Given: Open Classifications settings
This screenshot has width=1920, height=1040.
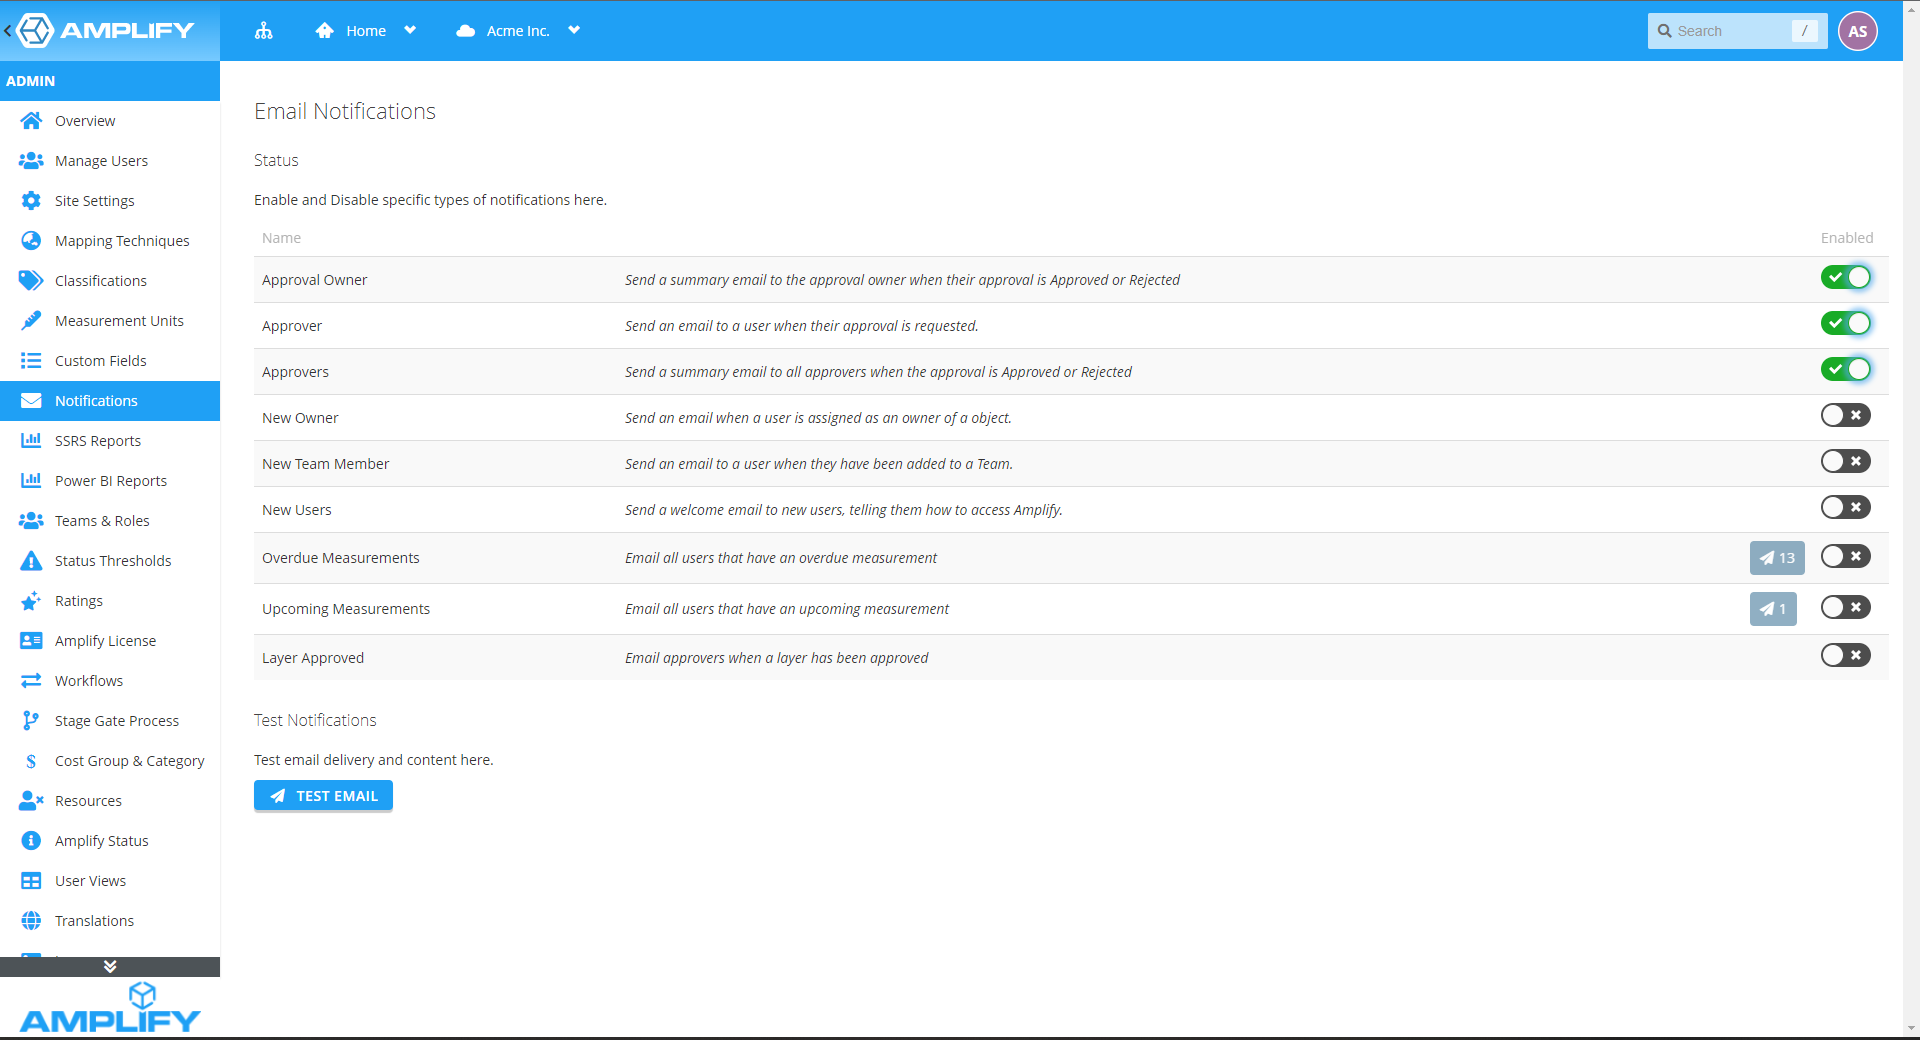Looking at the screenshot, I should [101, 280].
